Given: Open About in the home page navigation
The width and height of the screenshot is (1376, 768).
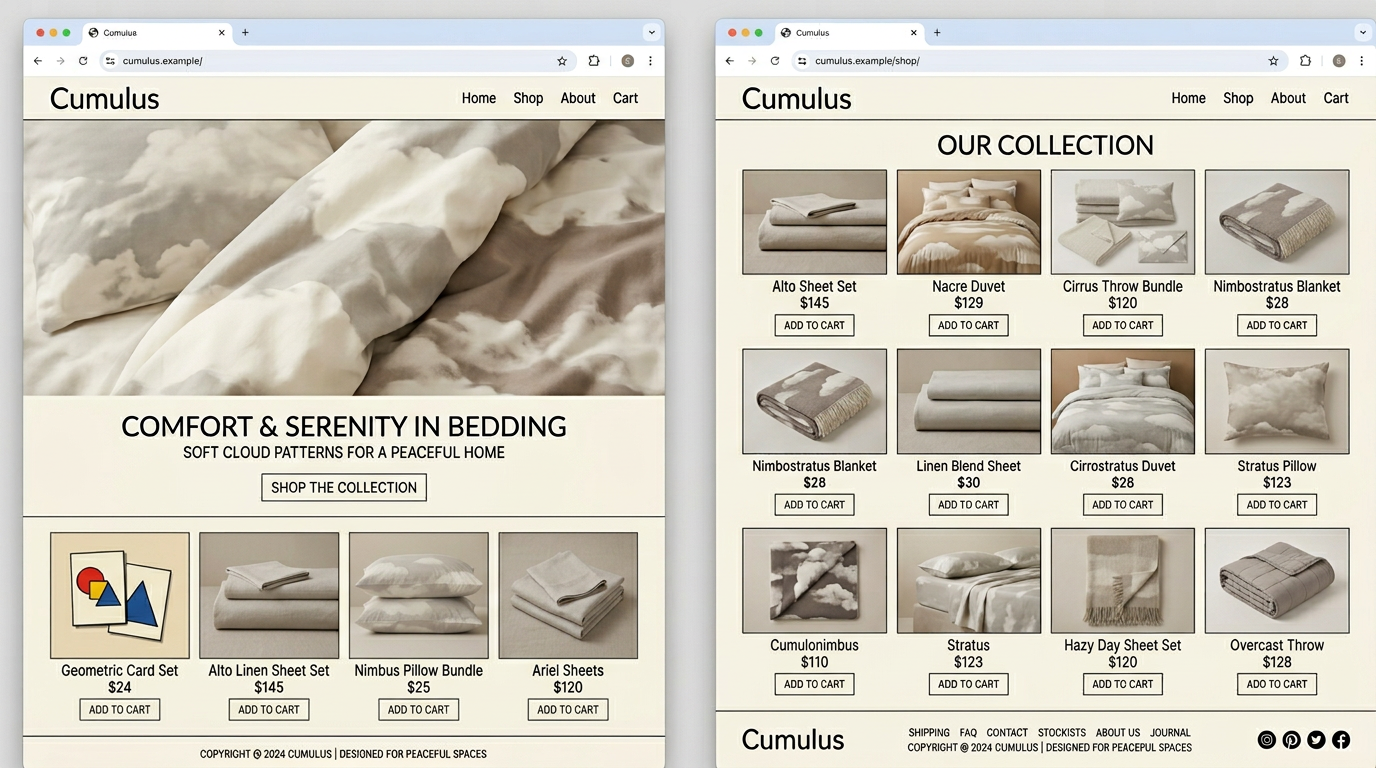Looking at the screenshot, I should point(577,98).
